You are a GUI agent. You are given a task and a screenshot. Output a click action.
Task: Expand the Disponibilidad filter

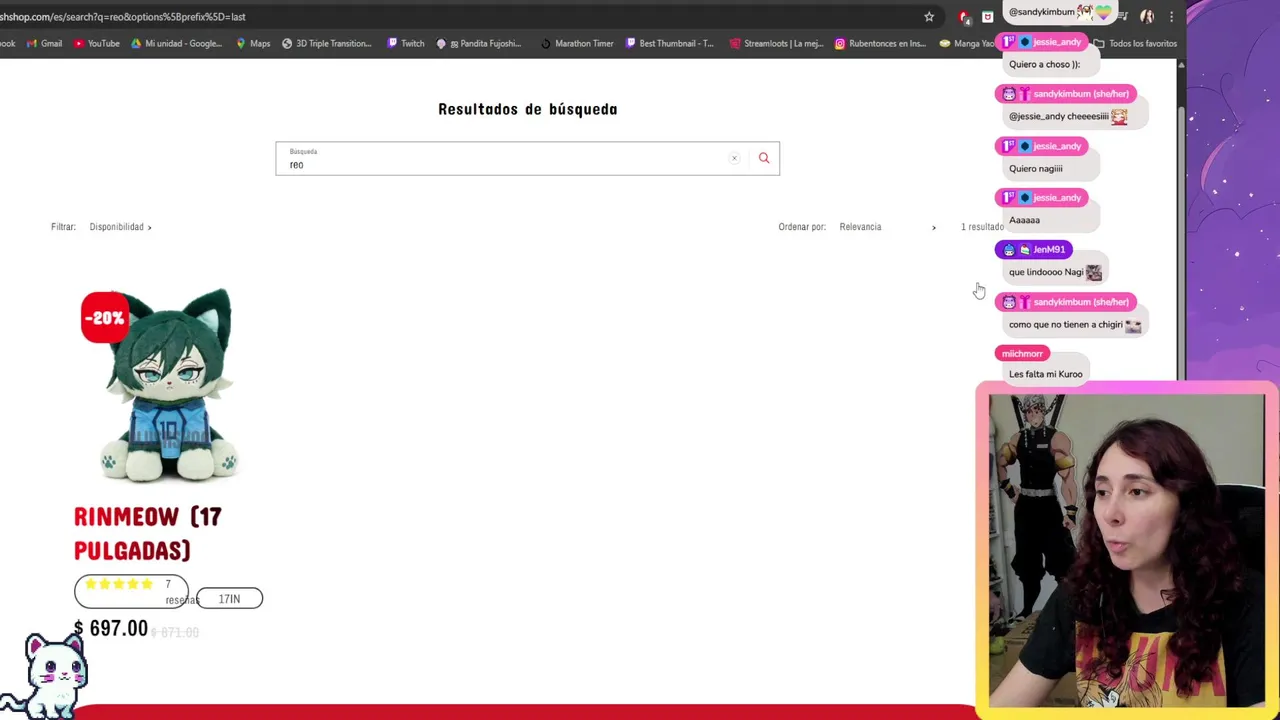click(120, 227)
